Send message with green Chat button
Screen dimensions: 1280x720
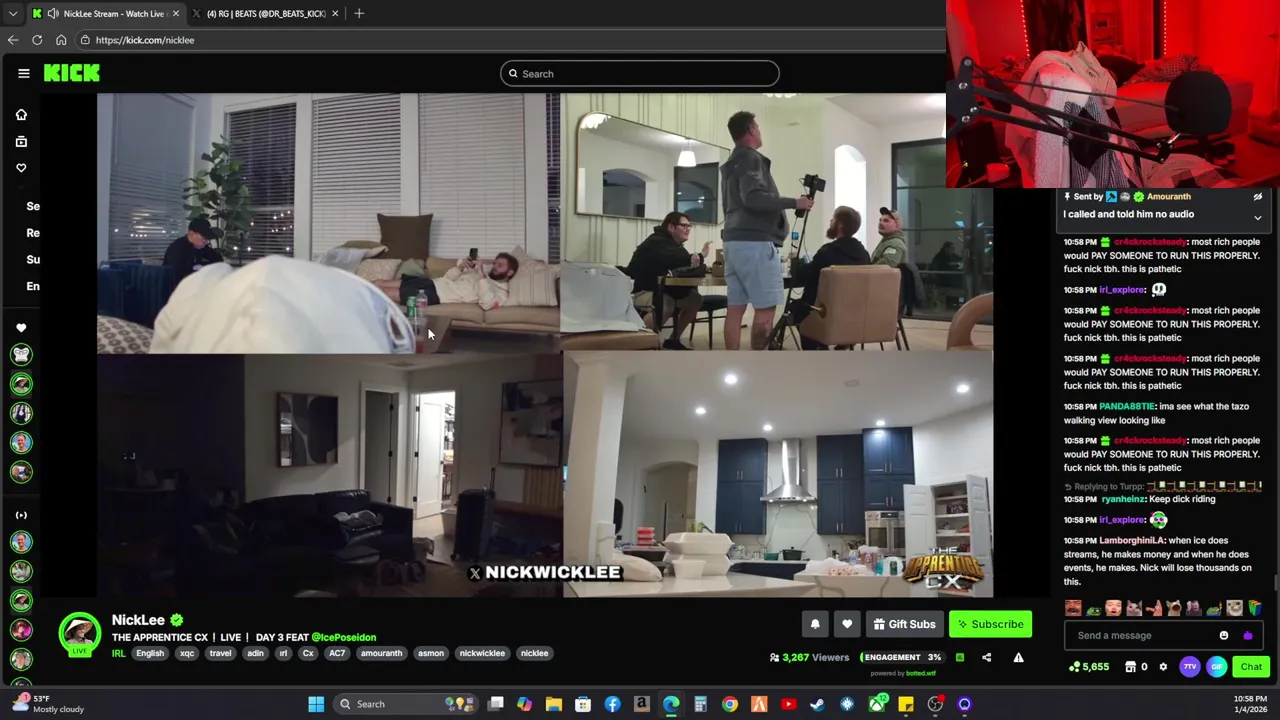pyautogui.click(x=1251, y=667)
